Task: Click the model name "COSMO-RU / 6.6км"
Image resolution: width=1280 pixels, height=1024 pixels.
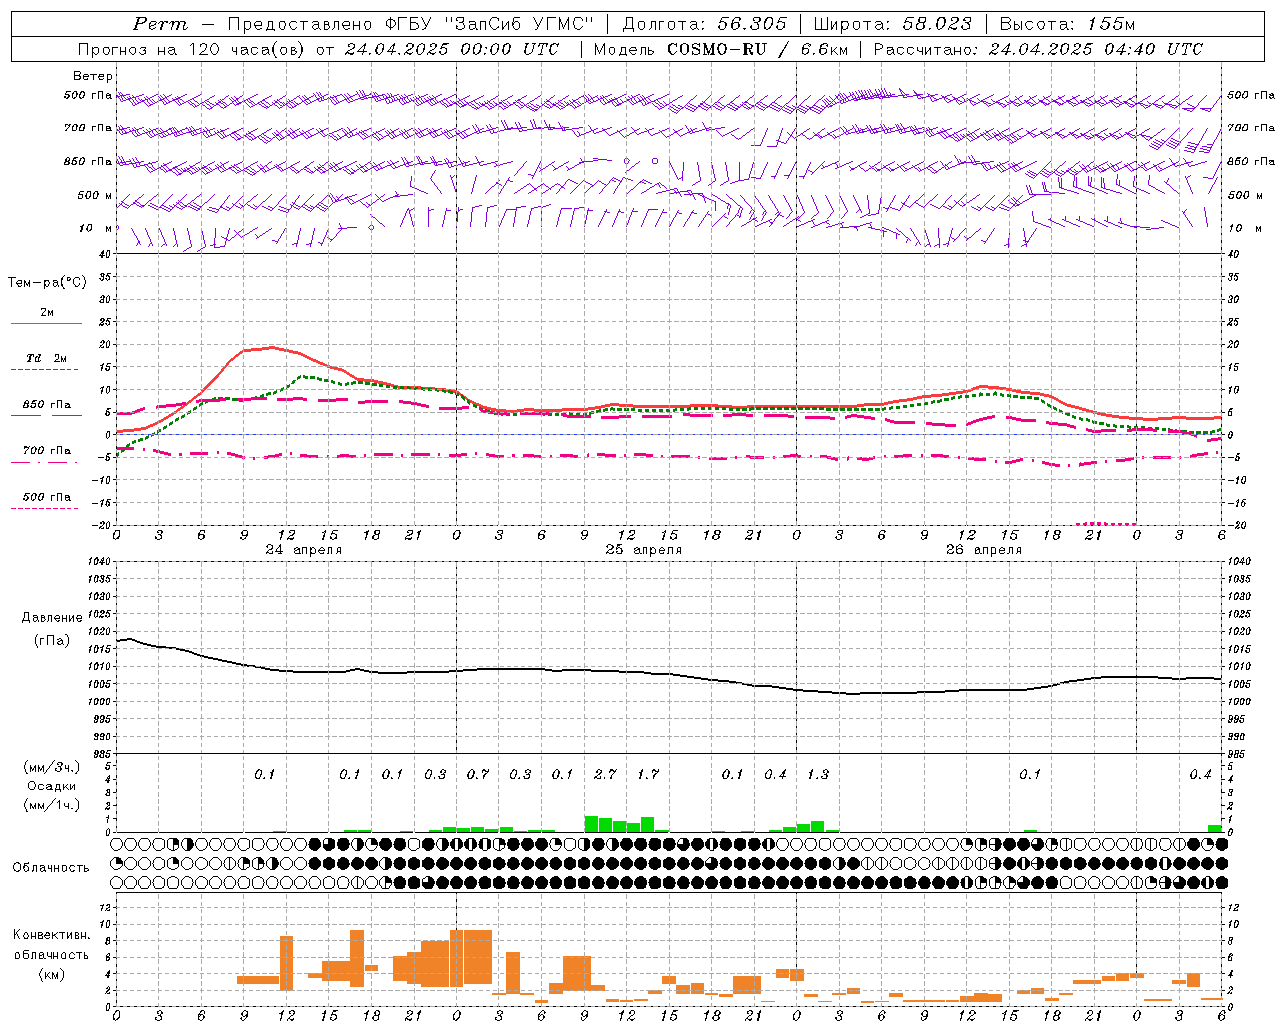Action: 757,49
